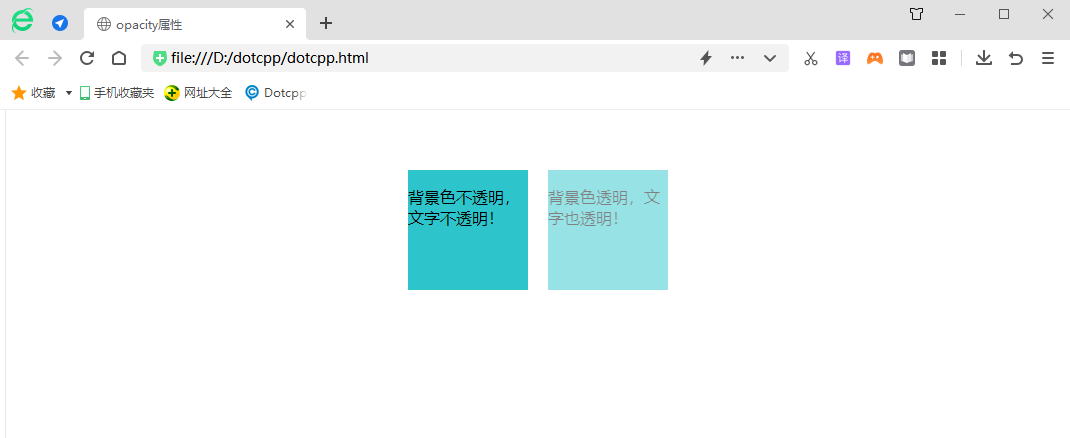
Task: Close the opacity属性 tab
Action: (x=290, y=24)
